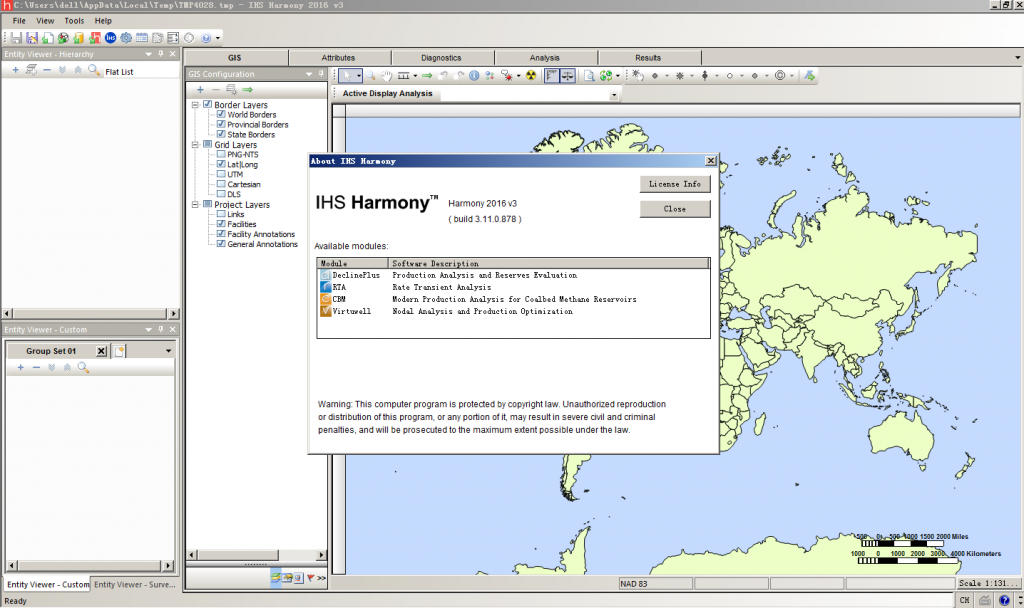Toggle the Border Layers checkbox

click(x=208, y=104)
